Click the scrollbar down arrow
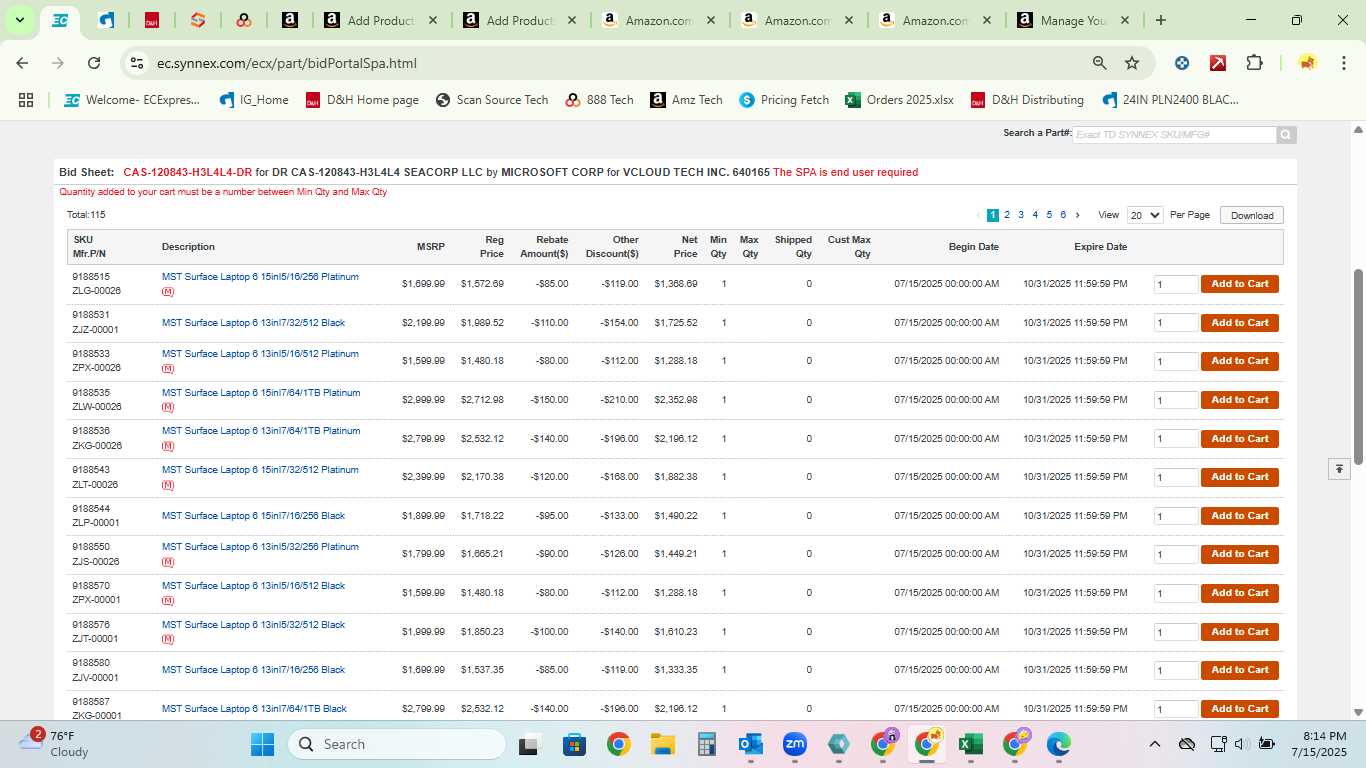This screenshot has width=1366, height=768. point(1358,712)
